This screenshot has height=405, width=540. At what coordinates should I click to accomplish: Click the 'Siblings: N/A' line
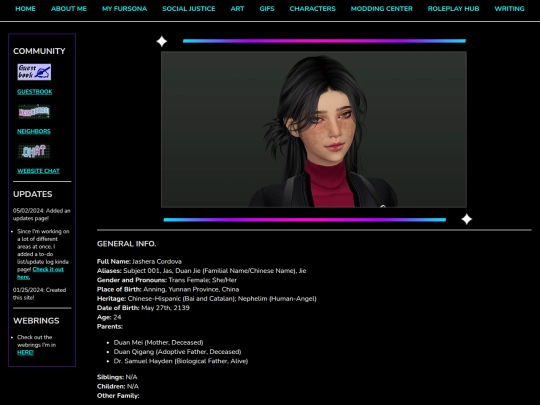tap(117, 377)
